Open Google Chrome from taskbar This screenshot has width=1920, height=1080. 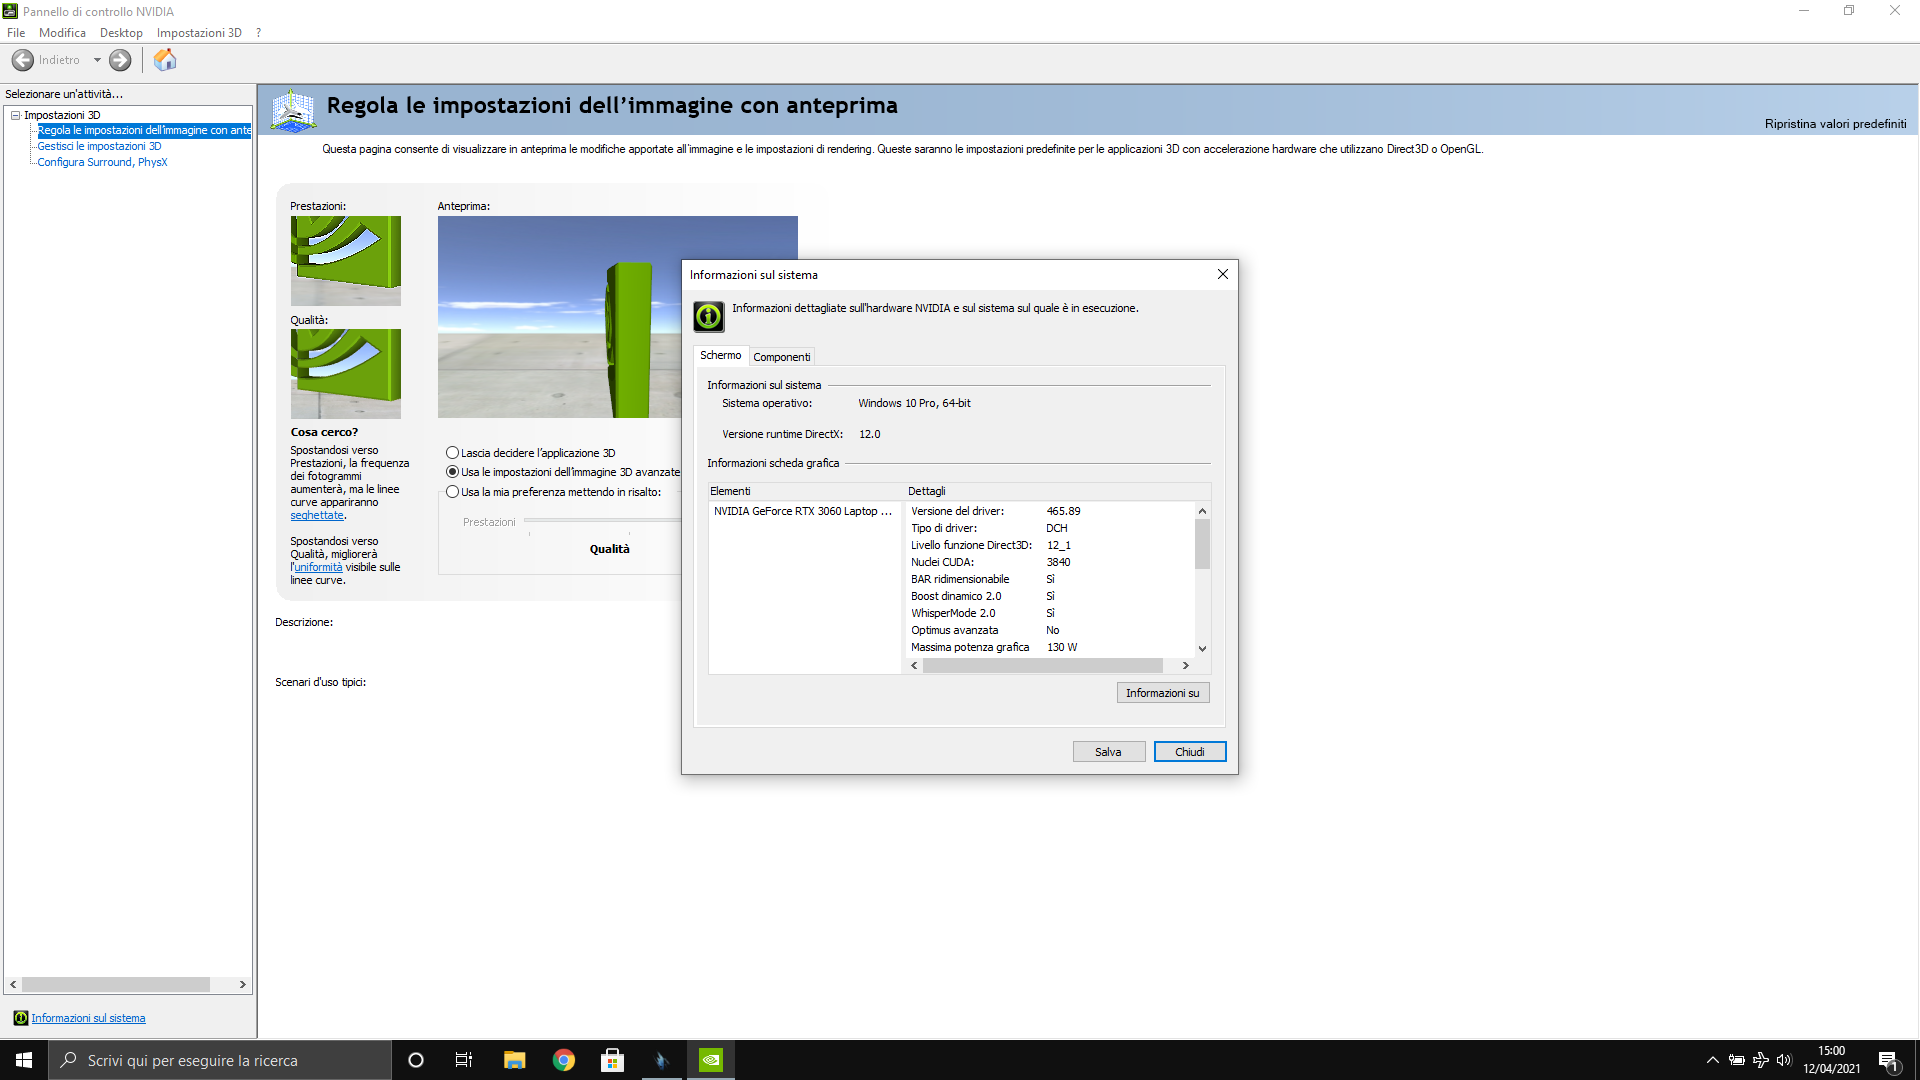coord(564,1060)
